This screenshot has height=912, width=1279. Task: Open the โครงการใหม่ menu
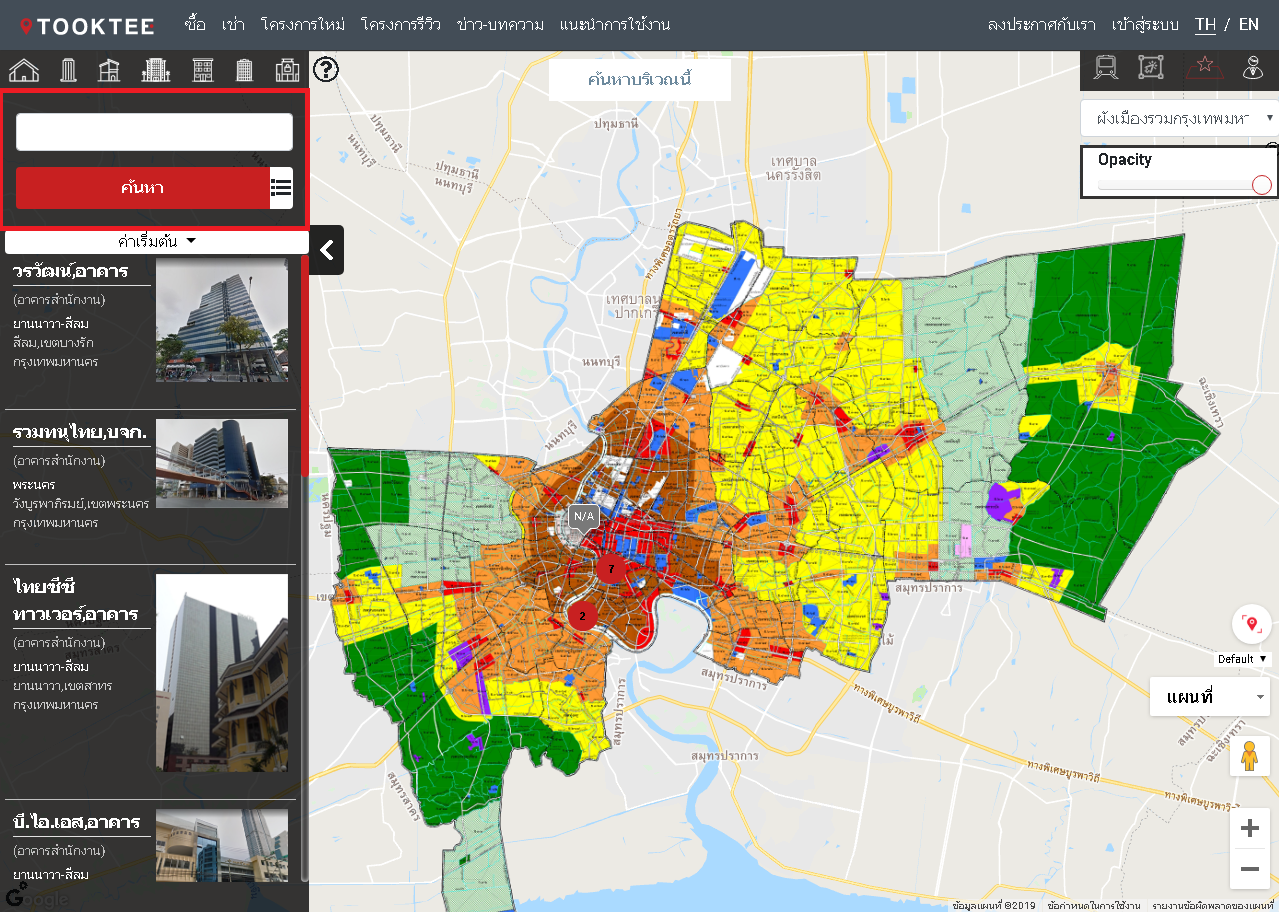[x=302, y=24]
